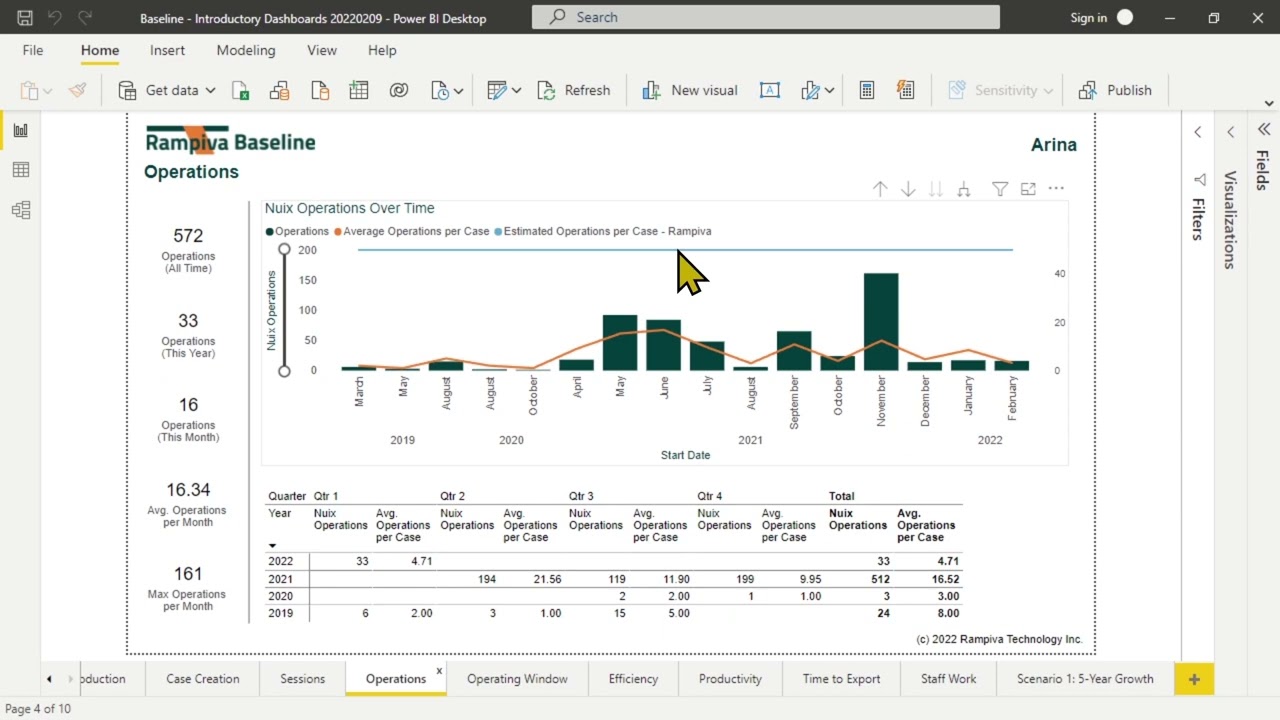Click the Search box in title bar
The height and width of the screenshot is (720, 1280).
766,17
